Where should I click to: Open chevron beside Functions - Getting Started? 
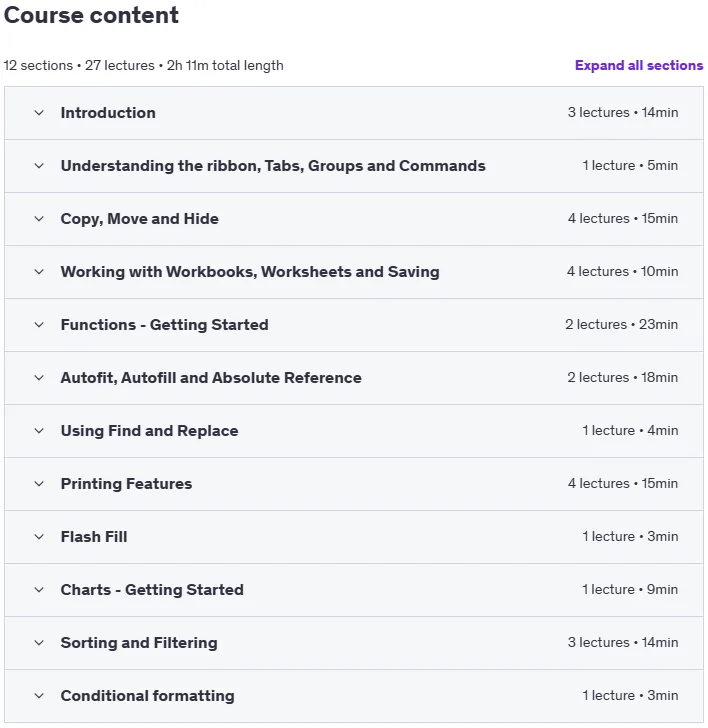pos(39,325)
